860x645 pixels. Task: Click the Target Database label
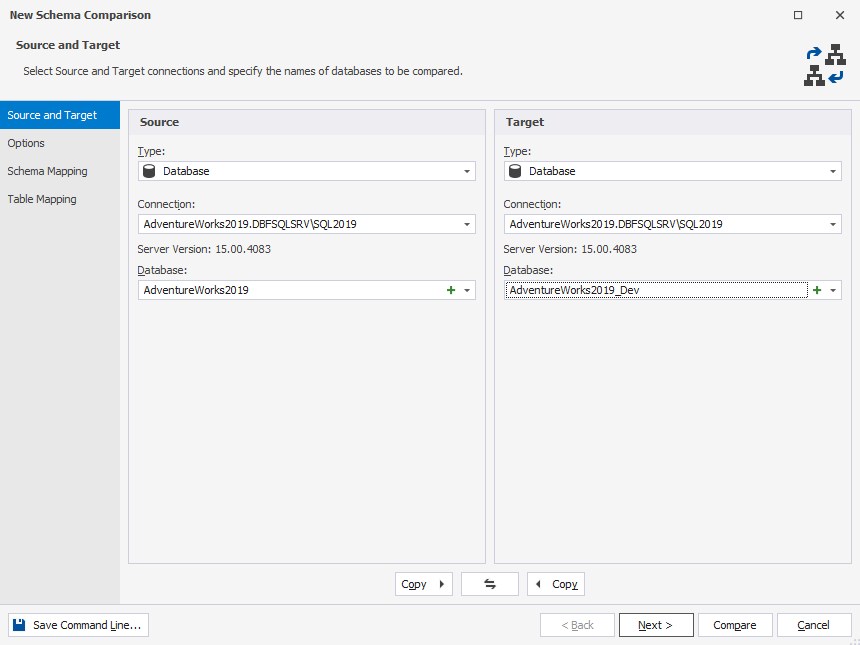click(528, 270)
